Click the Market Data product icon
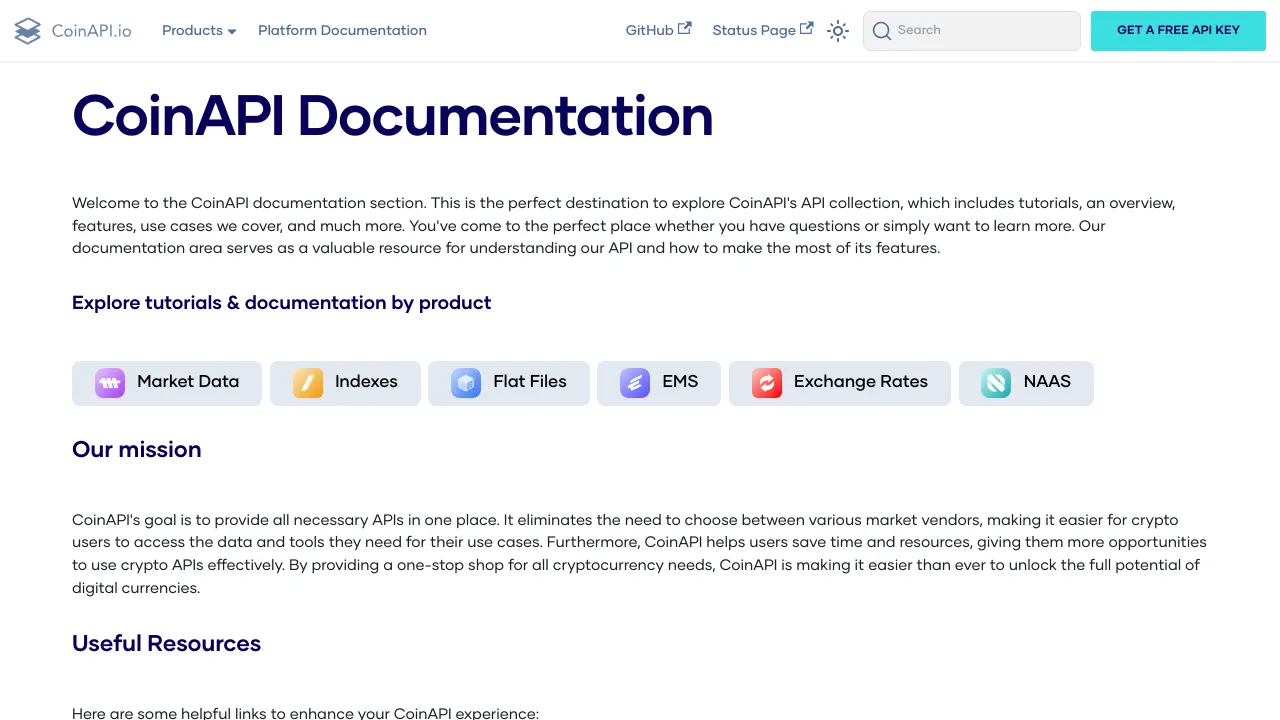This screenshot has width=1280, height=720. coord(110,383)
